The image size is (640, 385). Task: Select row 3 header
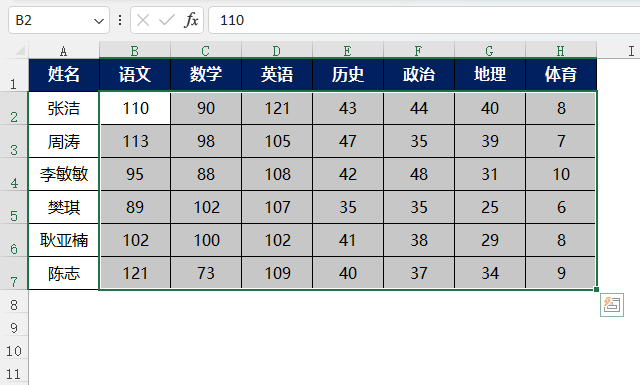[x=14, y=141]
